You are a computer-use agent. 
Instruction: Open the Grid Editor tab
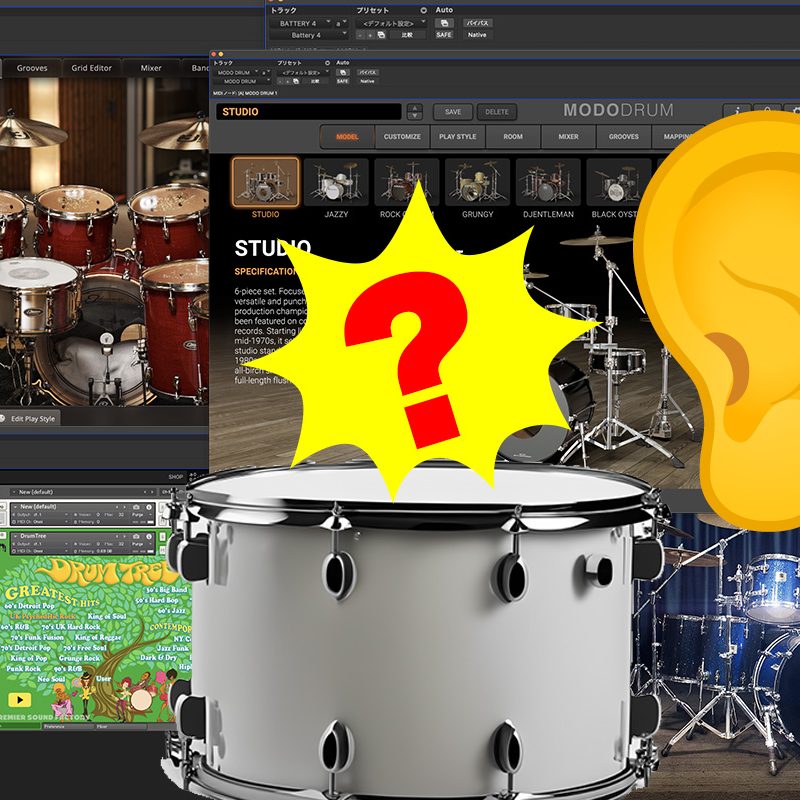pos(92,68)
